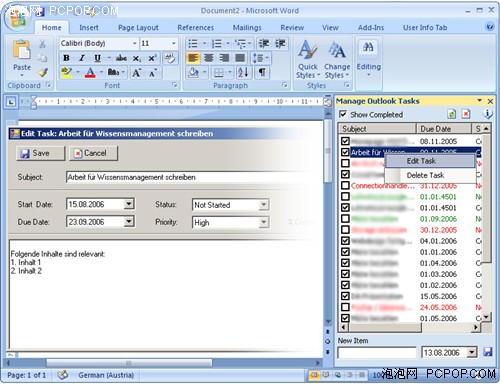Click the Cancel button in Edit Task

click(x=93, y=153)
